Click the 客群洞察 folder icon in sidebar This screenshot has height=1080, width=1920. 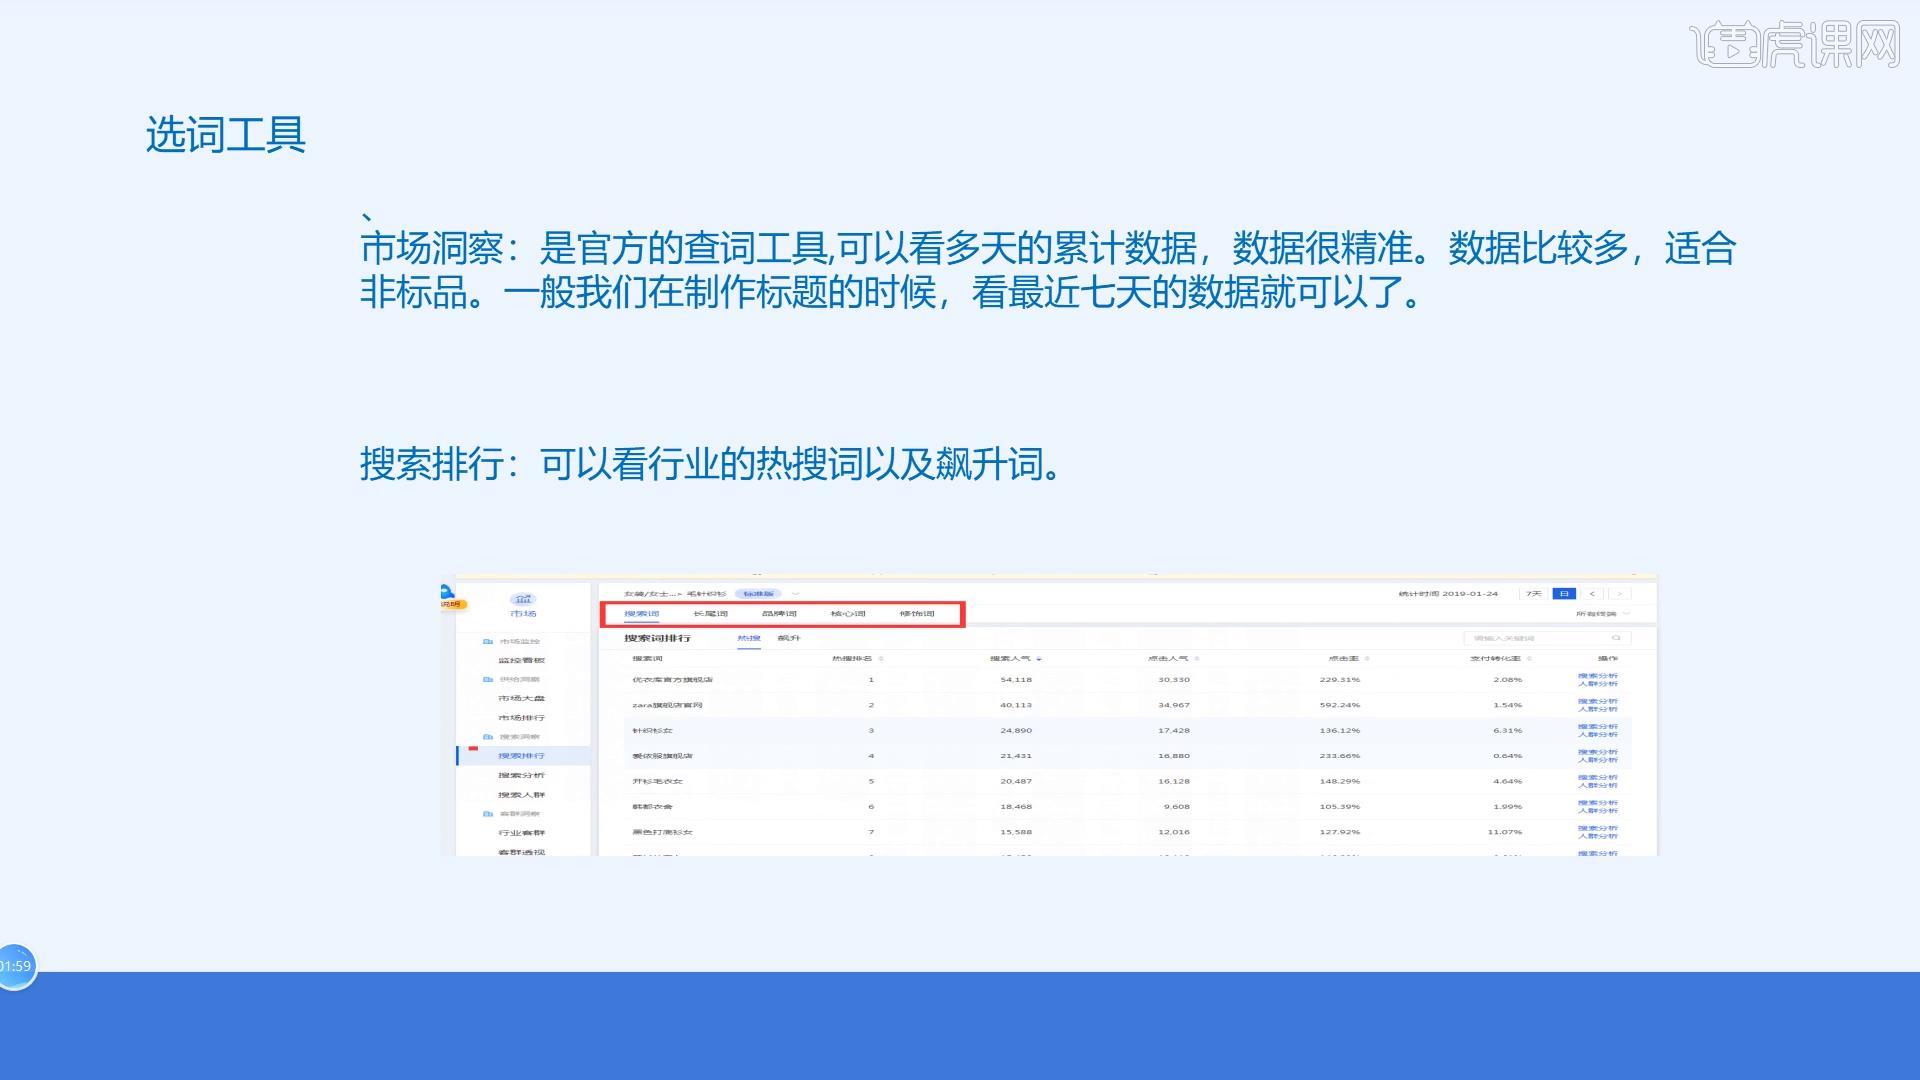487,813
